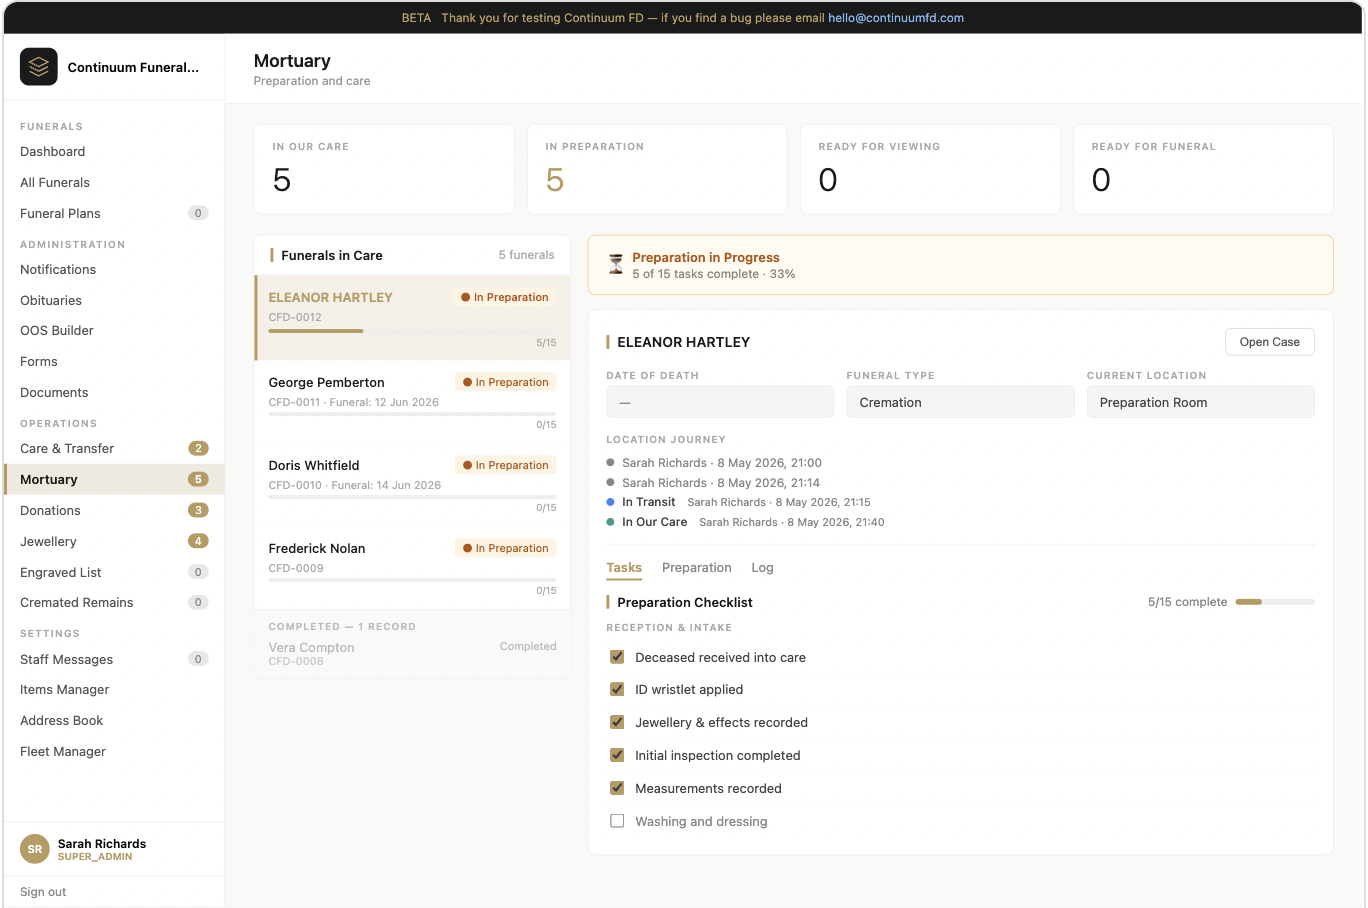Select Eleanor Hartley funeral card
This screenshot has width=1368, height=908.
[x=413, y=318]
